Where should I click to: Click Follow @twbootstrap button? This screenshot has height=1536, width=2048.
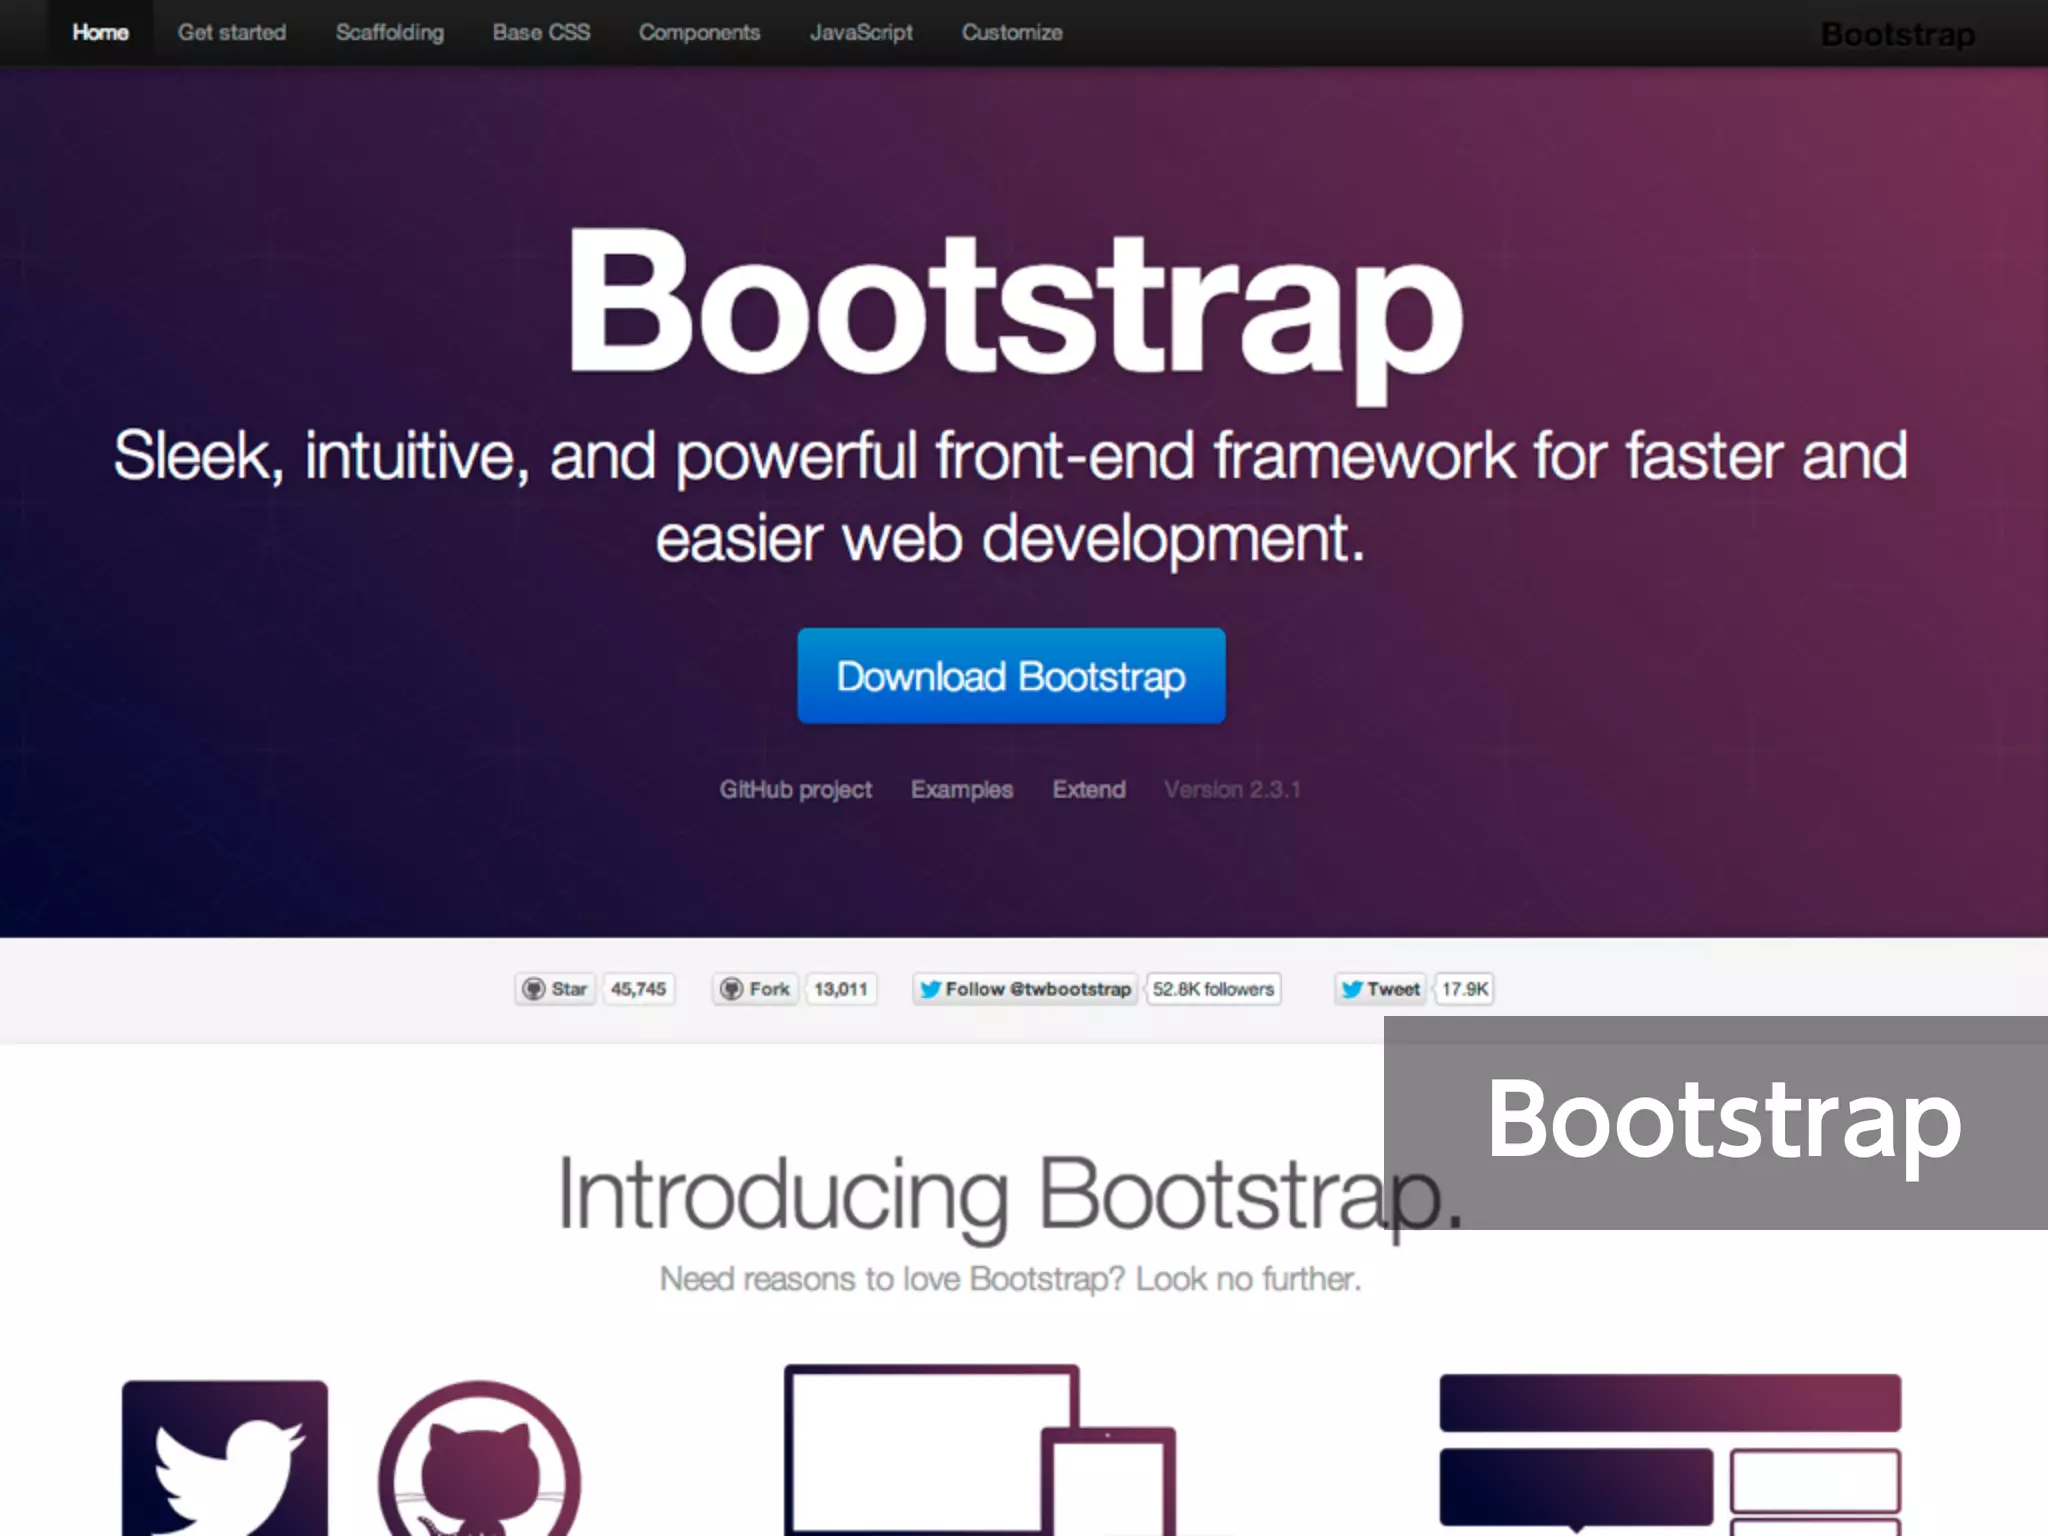[1025, 989]
